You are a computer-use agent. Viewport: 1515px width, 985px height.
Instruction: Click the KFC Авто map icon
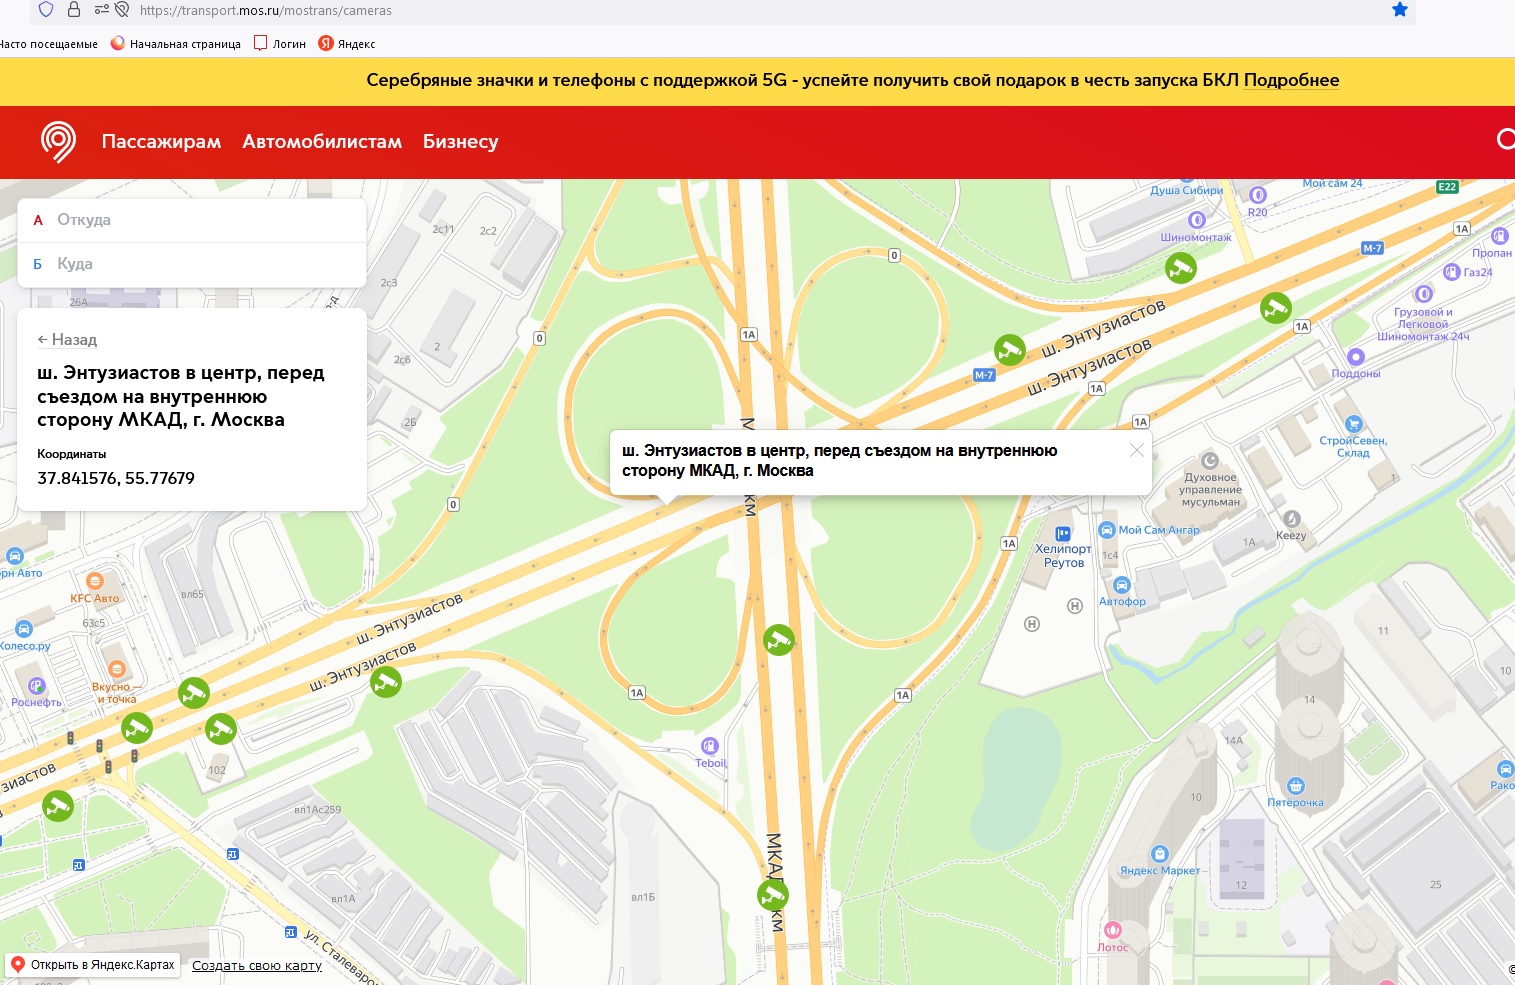(95, 581)
